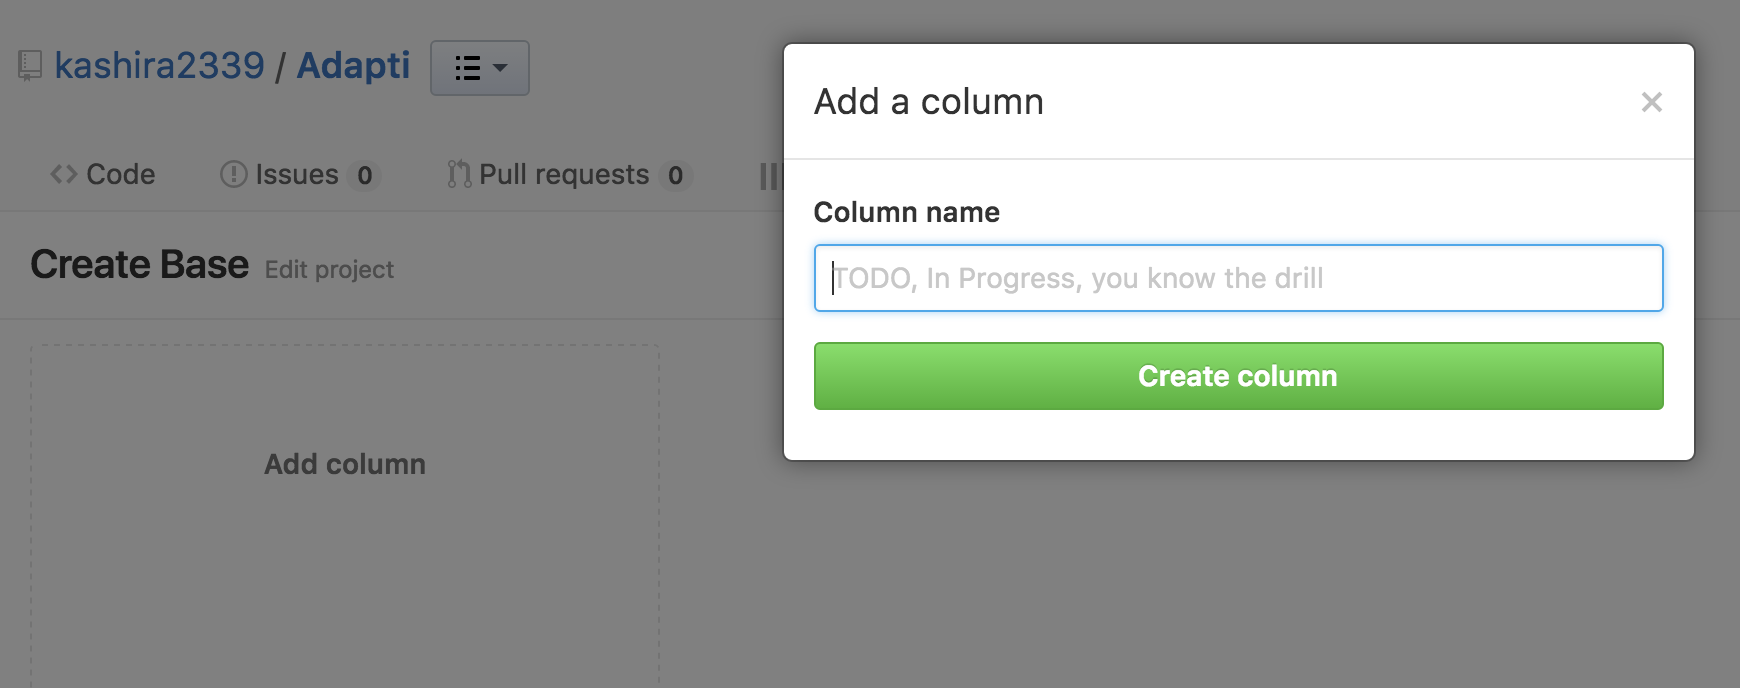Click the partially hidden Projects tab icon
The height and width of the screenshot is (688, 1740).
click(x=770, y=176)
